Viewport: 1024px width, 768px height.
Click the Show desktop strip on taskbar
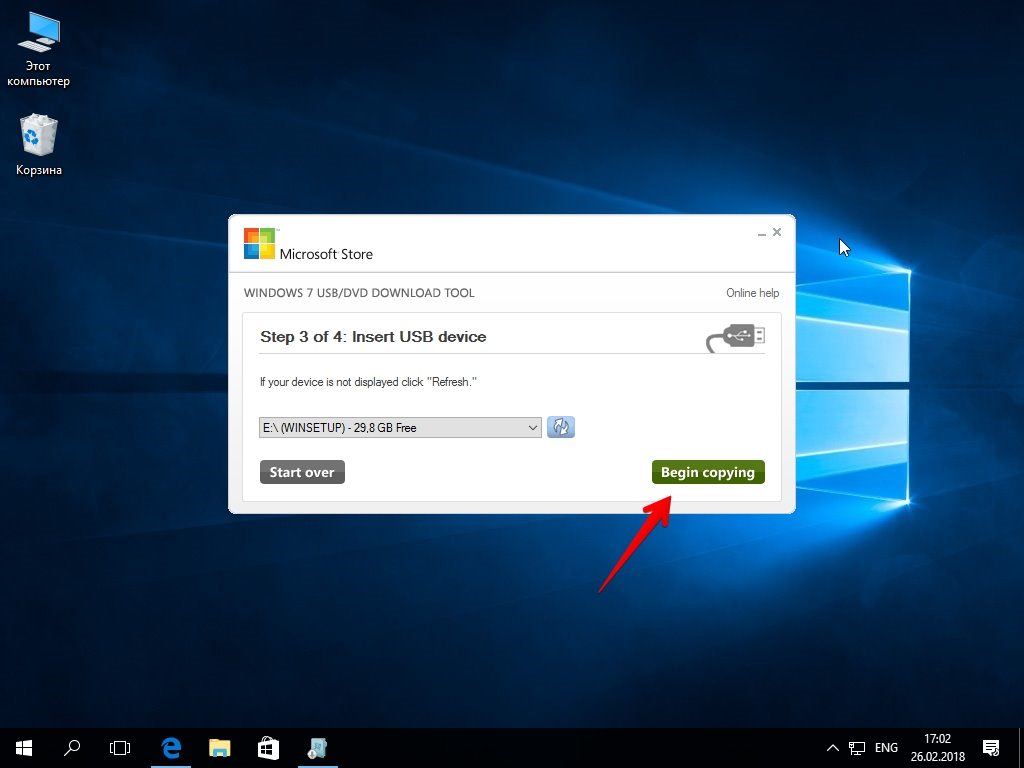point(1021,748)
